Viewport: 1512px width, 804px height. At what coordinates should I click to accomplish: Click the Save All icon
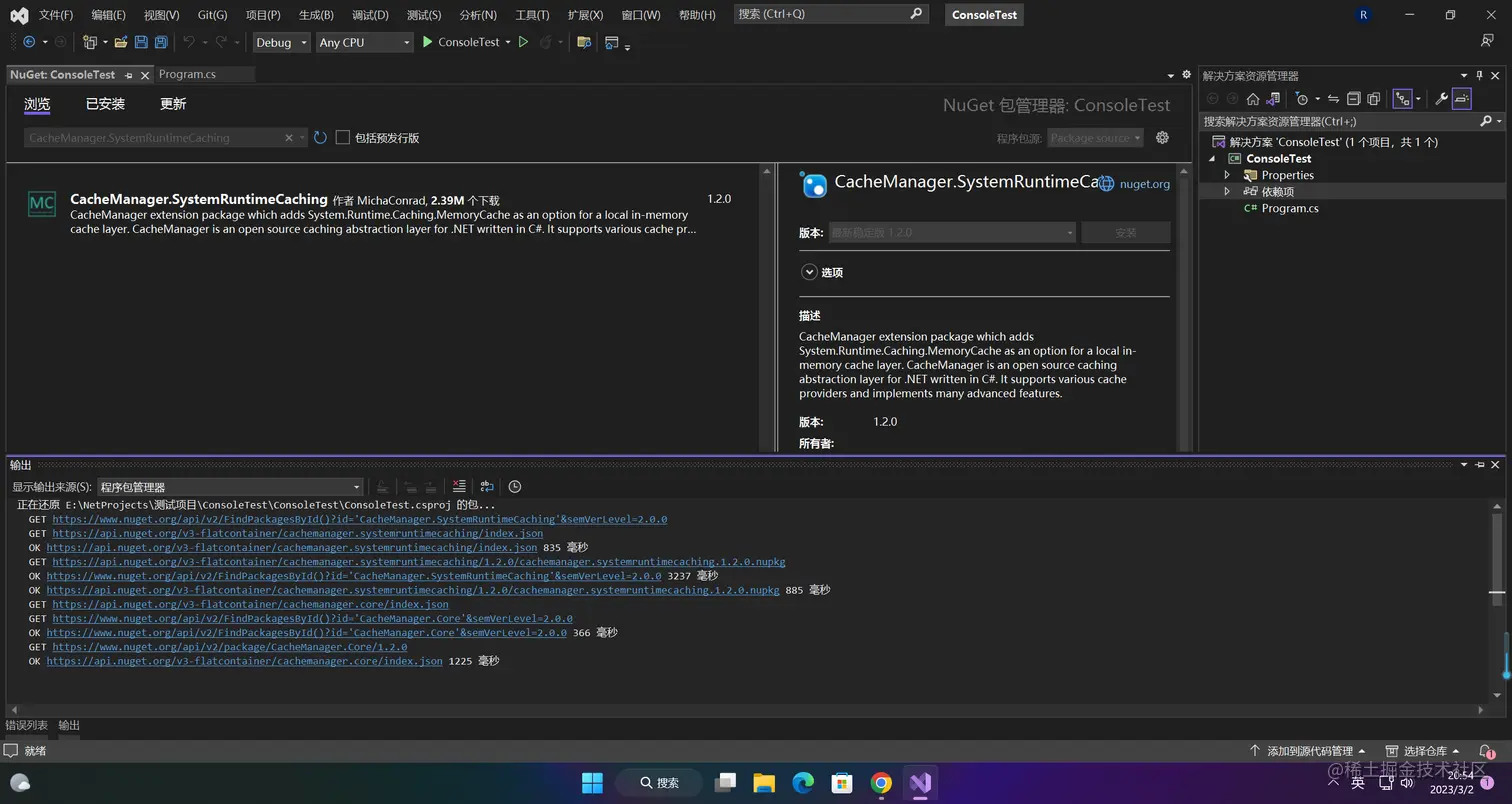[161, 42]
